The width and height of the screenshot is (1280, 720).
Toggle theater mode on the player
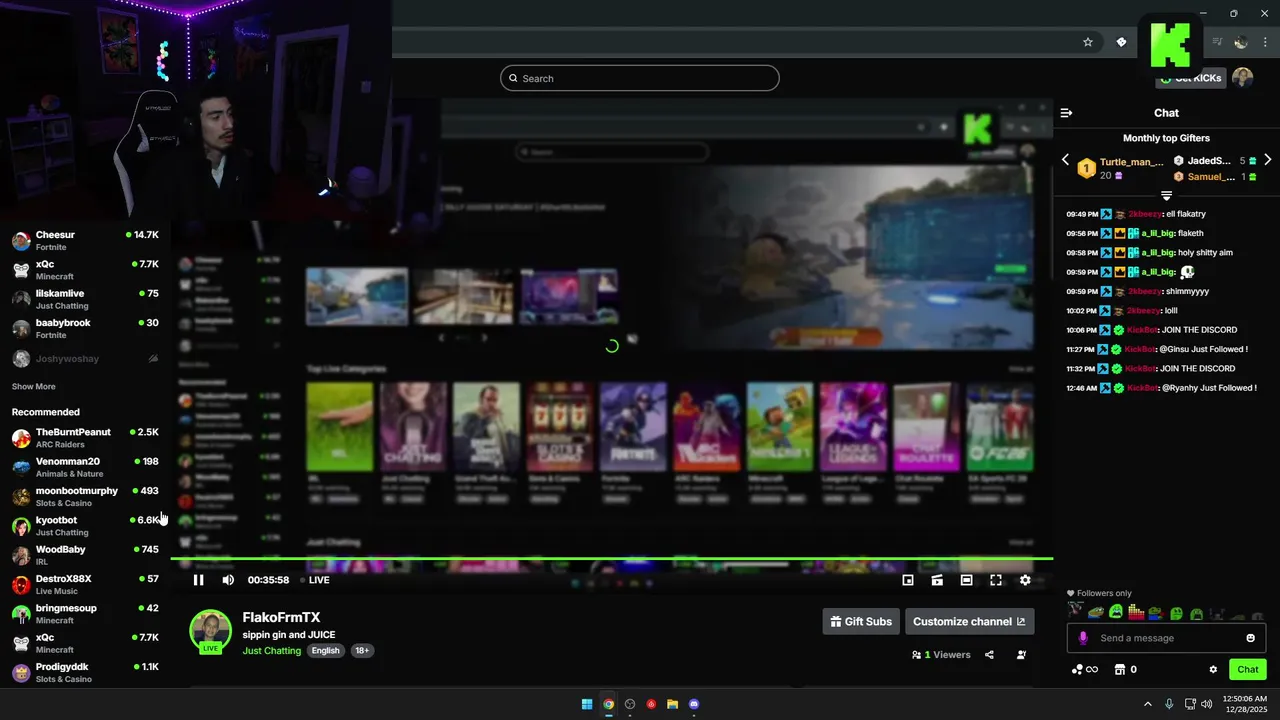coord(966,580)
